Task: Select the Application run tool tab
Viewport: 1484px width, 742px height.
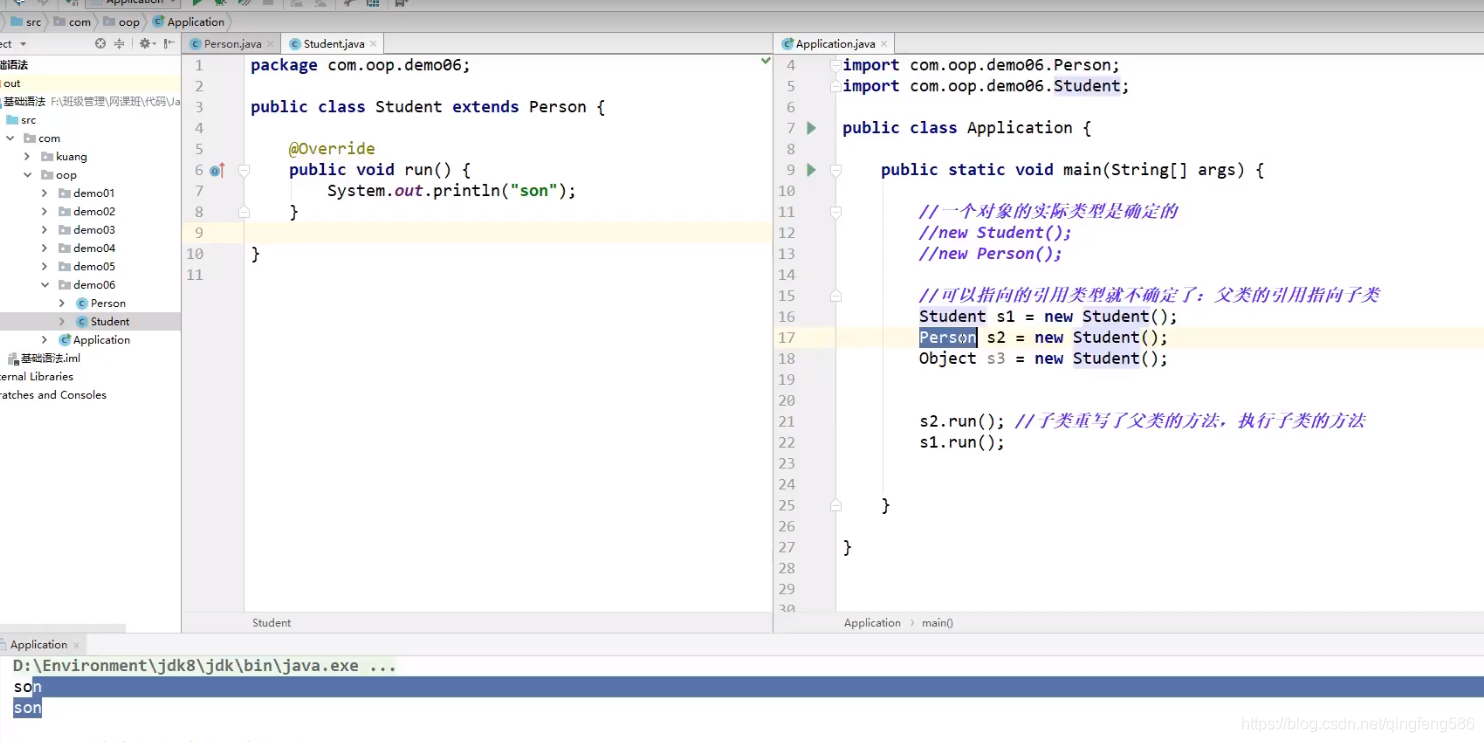Action: (x=39, y=645)
